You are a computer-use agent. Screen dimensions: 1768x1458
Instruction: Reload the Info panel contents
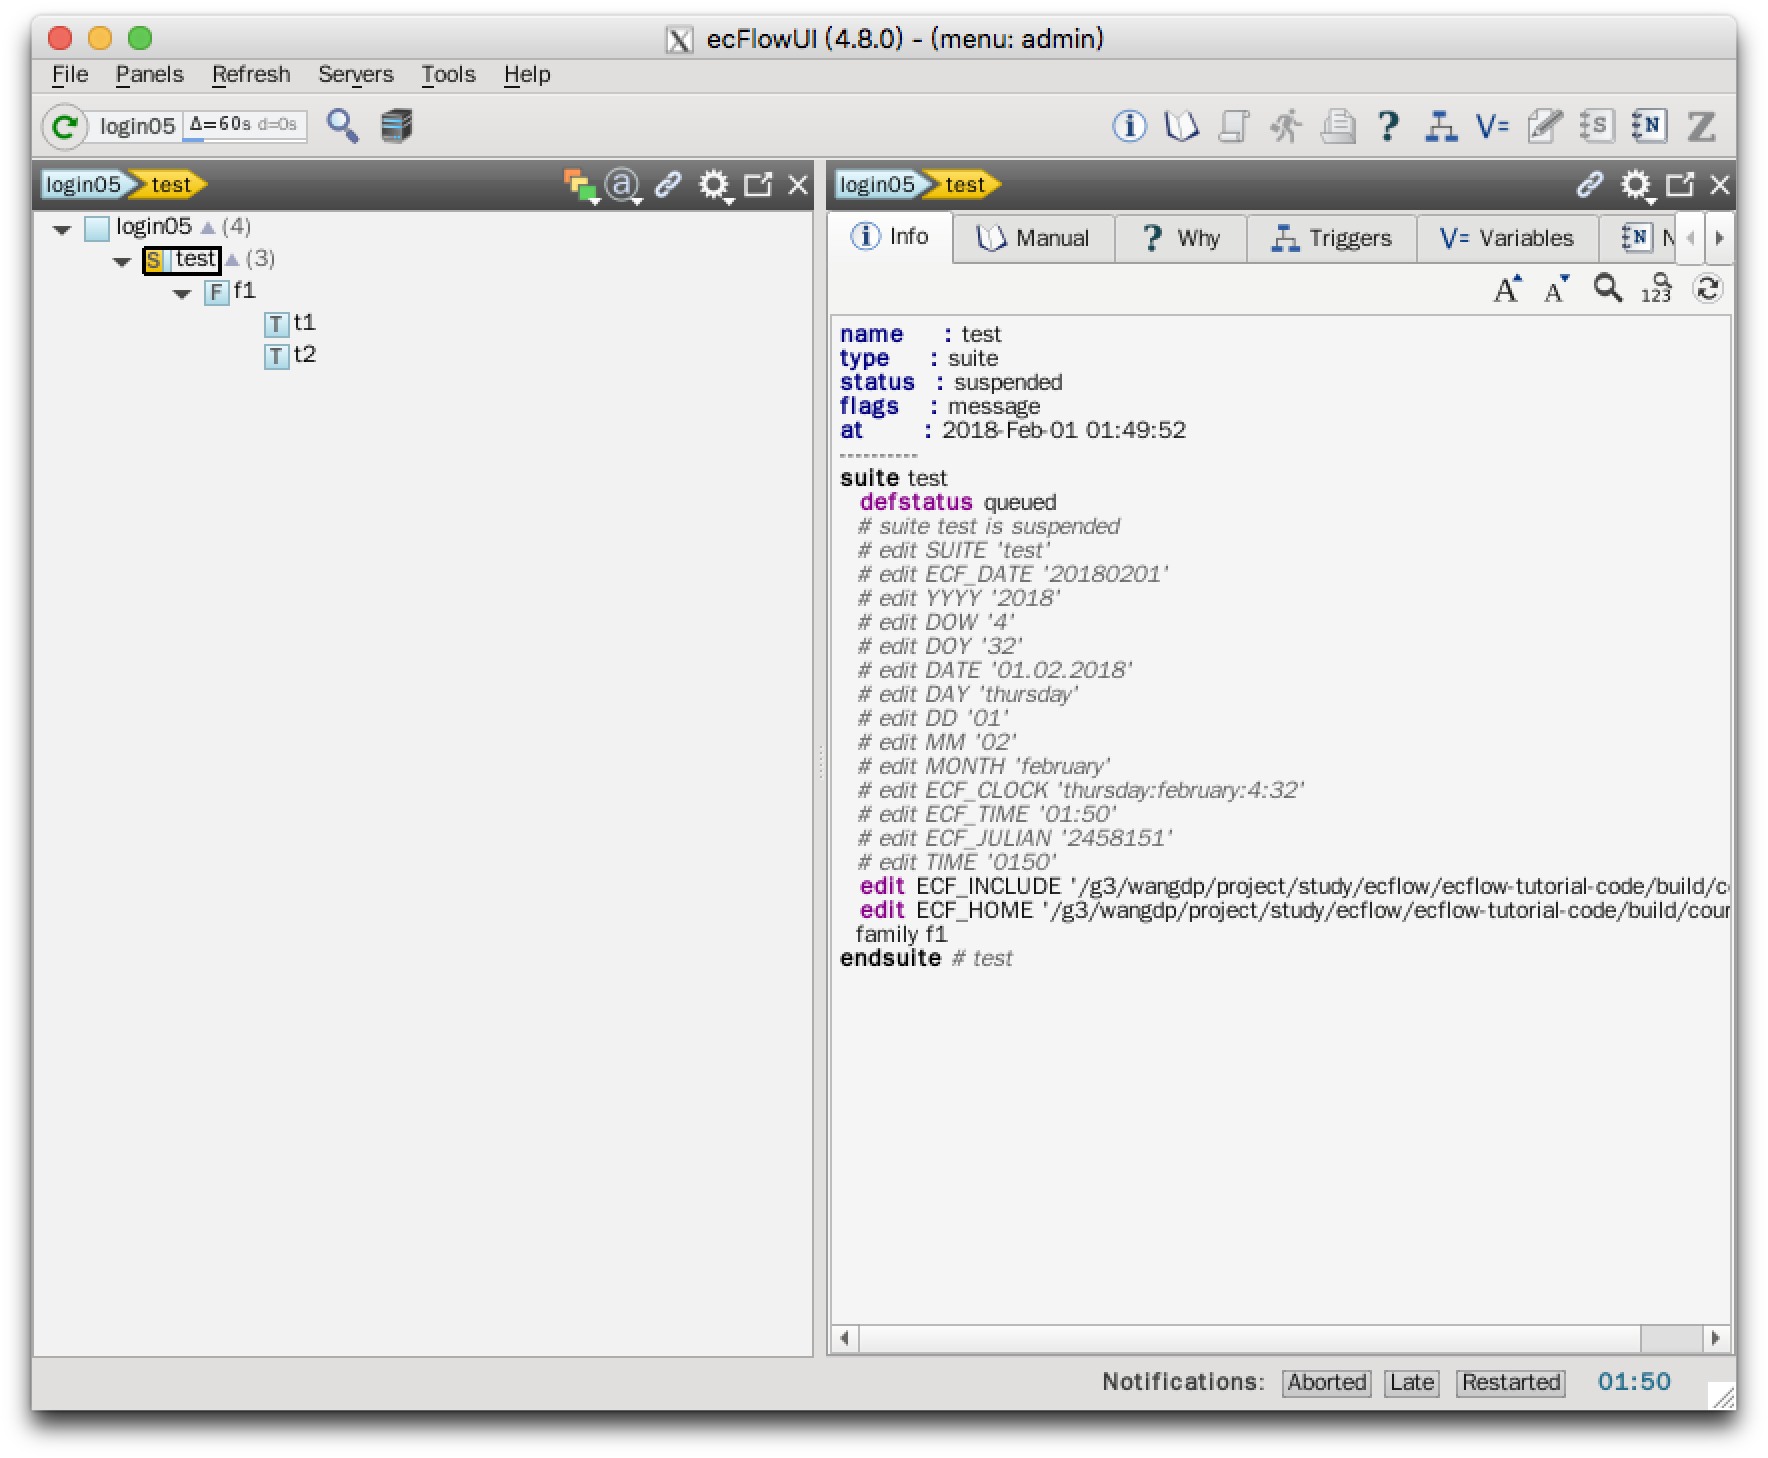pyautogui.click(x=1707, y=289)
